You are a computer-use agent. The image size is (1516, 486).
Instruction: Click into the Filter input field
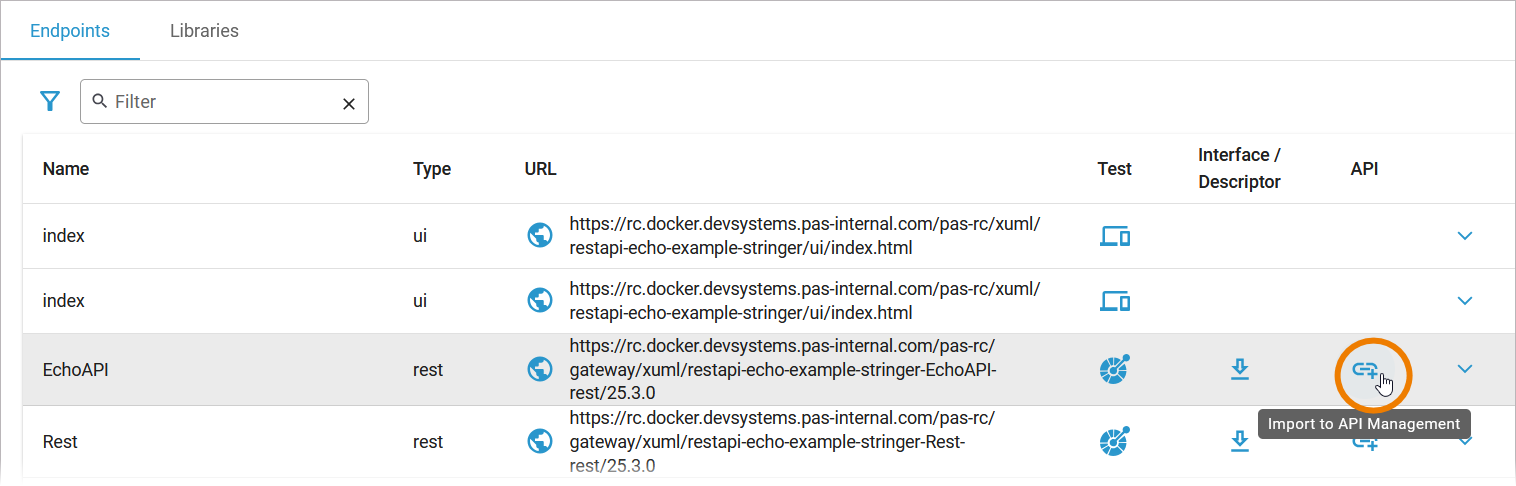(222, 102)
